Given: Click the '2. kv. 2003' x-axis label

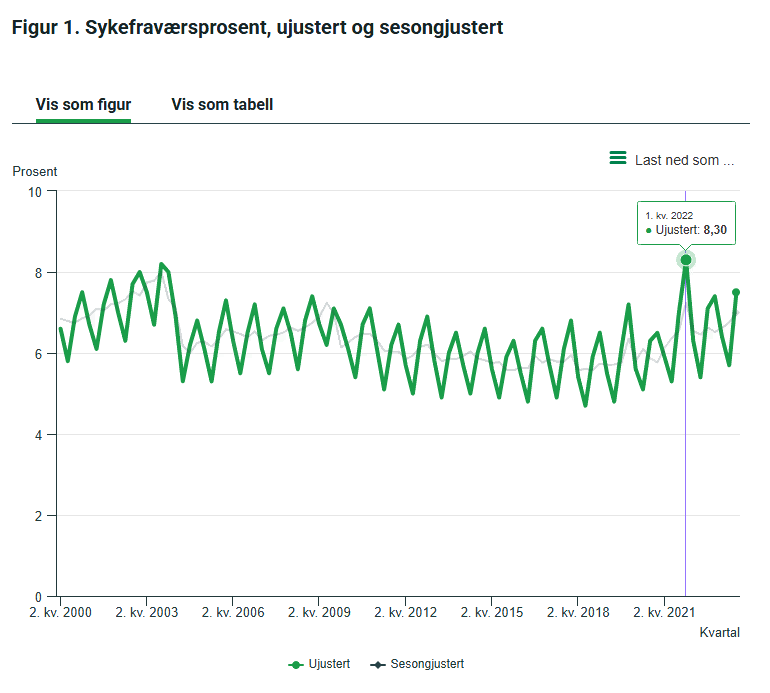Looking at the screenshot, I should tap(147, 612).
